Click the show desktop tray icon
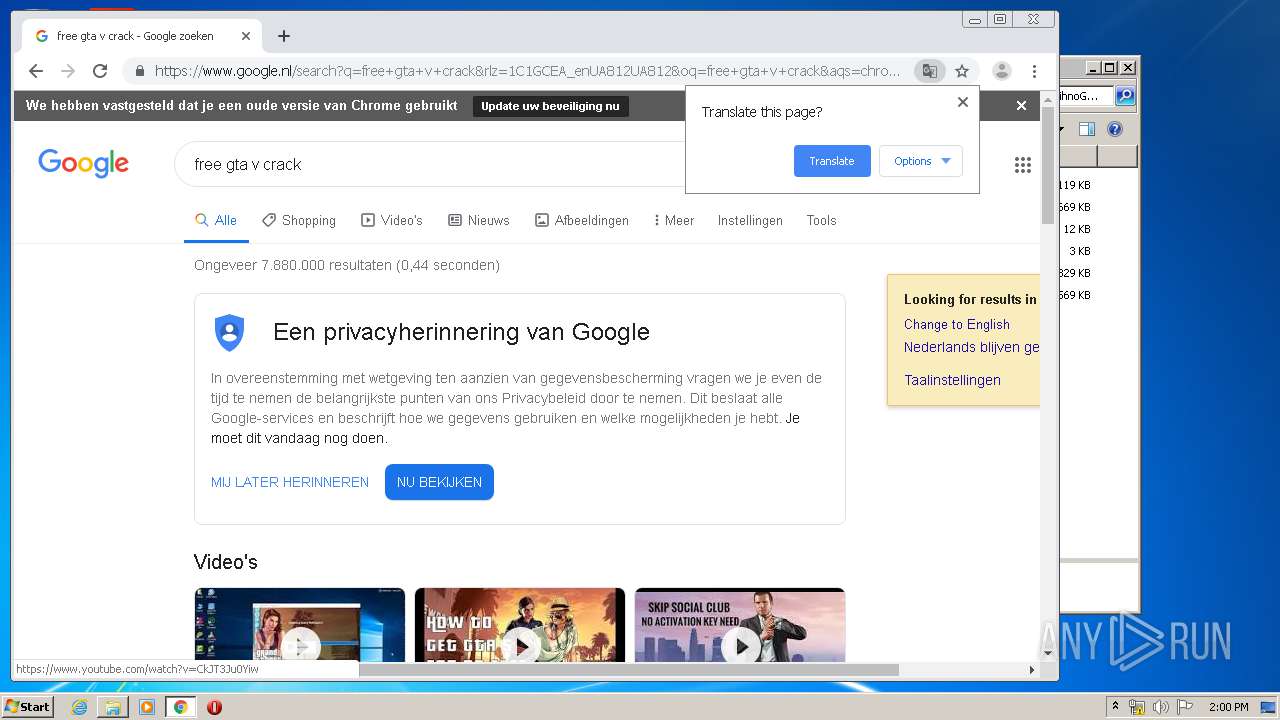 click(1268, 707)
